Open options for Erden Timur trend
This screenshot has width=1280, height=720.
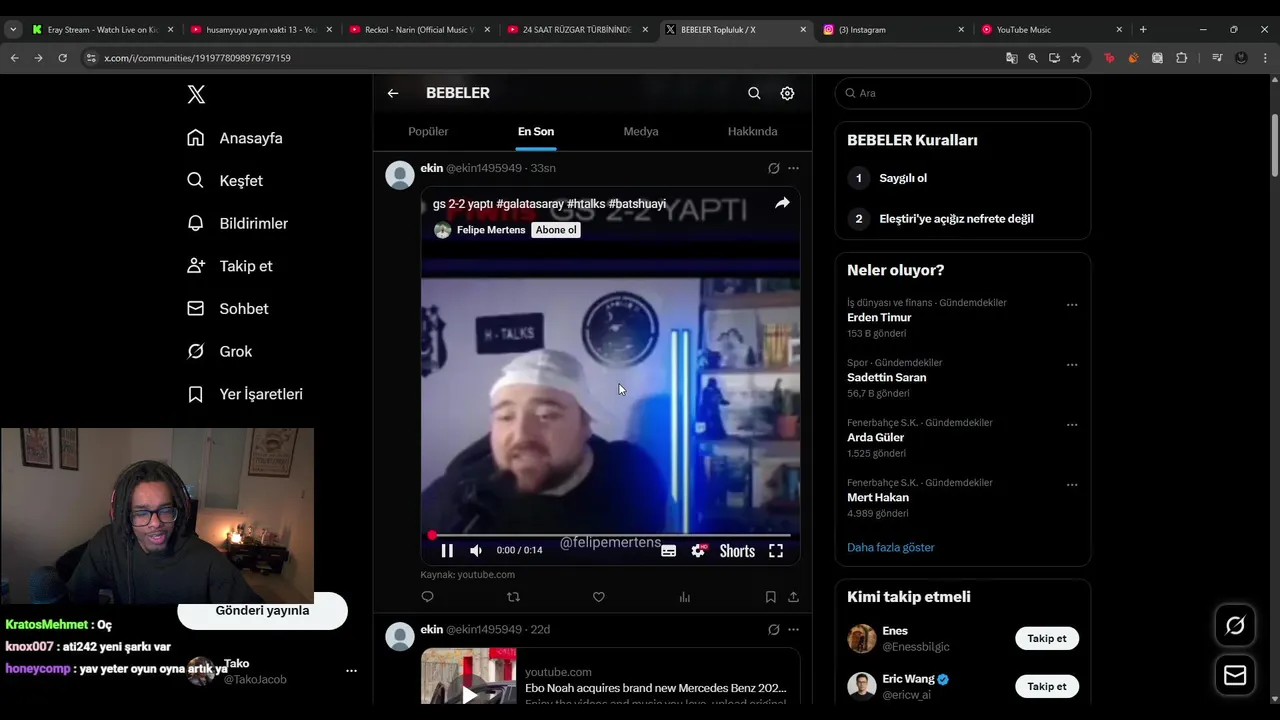click(1072, 305)
